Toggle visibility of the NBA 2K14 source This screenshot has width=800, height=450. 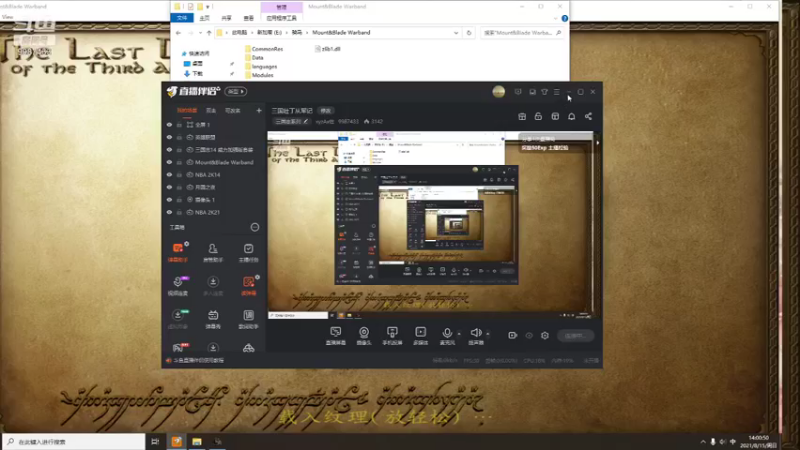click(x=169, y=174)
